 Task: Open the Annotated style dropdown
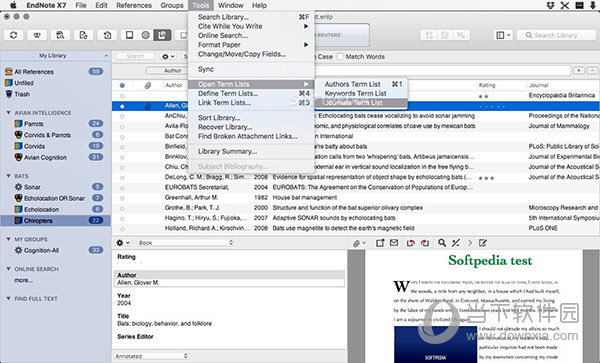(151, 356)
